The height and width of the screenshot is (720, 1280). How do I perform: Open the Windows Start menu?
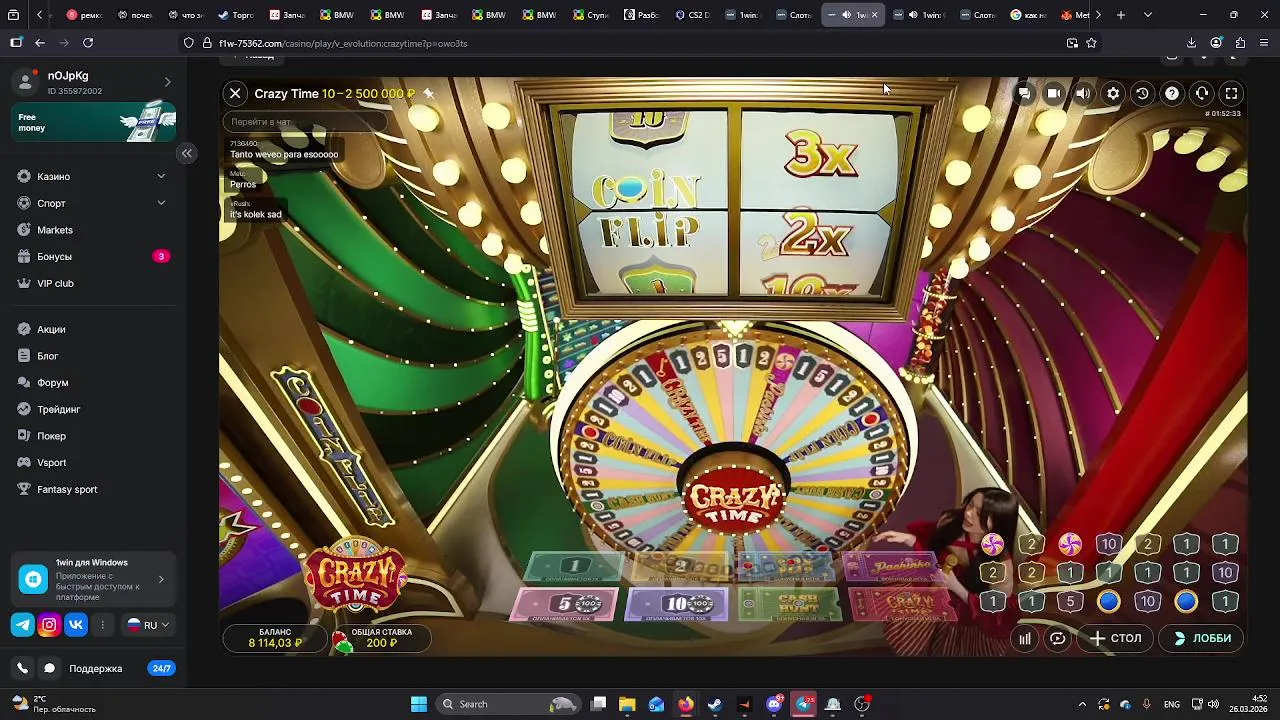coord(419,704)
